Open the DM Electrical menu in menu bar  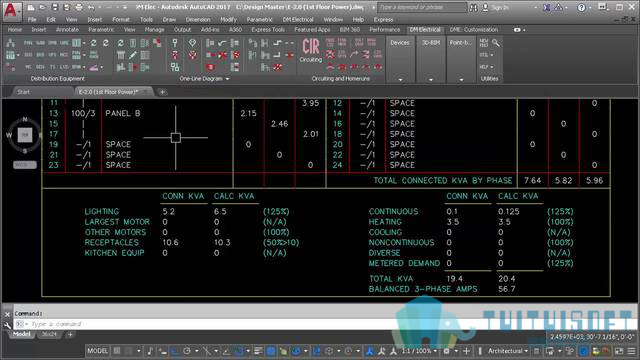pyautogui.click(x=298, y=20)
